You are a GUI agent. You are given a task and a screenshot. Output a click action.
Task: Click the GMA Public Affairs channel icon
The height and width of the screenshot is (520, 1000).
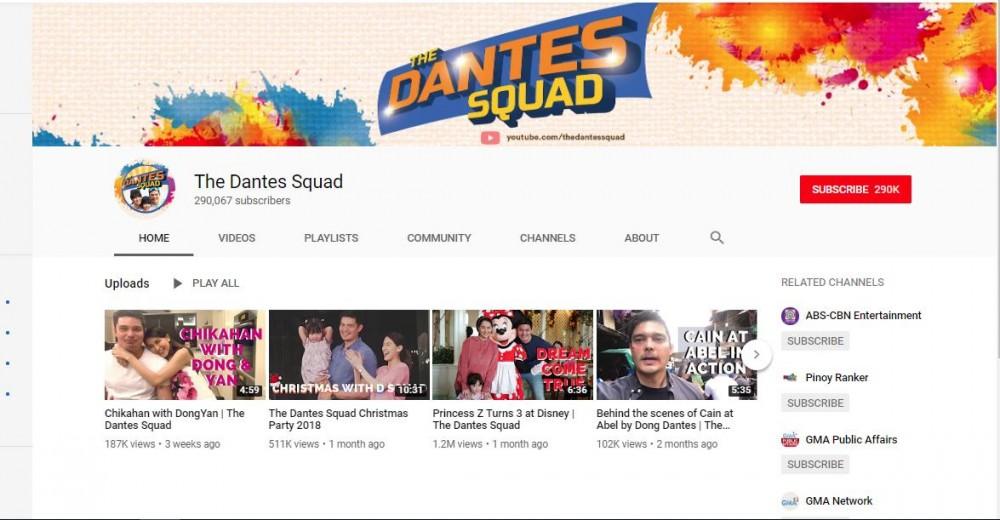(790, 440)
